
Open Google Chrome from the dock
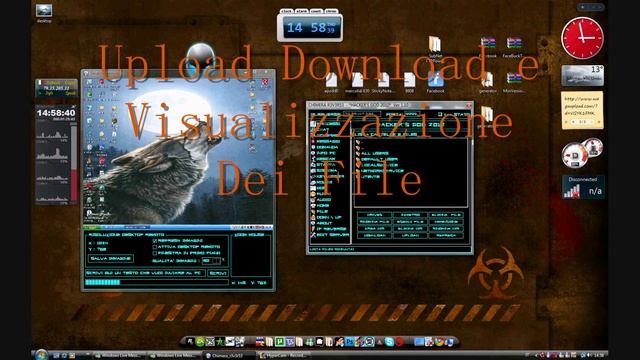pyautogui.click(x=439, y=342)
